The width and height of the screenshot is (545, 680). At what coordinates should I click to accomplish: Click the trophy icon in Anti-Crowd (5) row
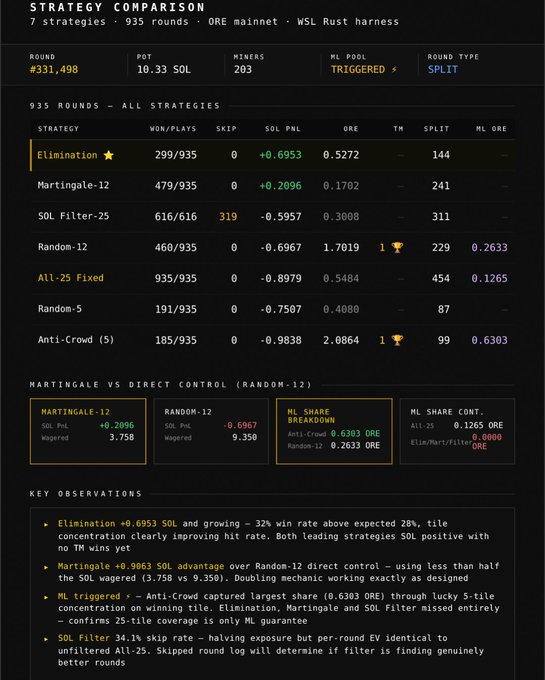click(397, 340)
